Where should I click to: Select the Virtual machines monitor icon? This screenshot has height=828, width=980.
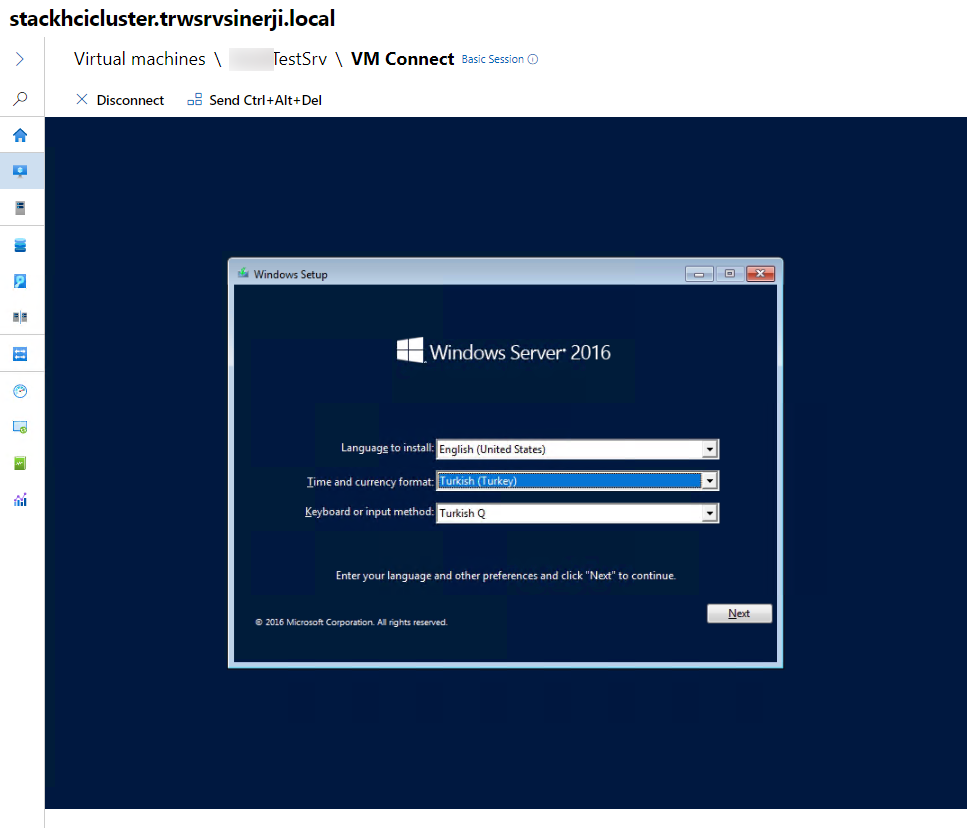coord(20,171)
